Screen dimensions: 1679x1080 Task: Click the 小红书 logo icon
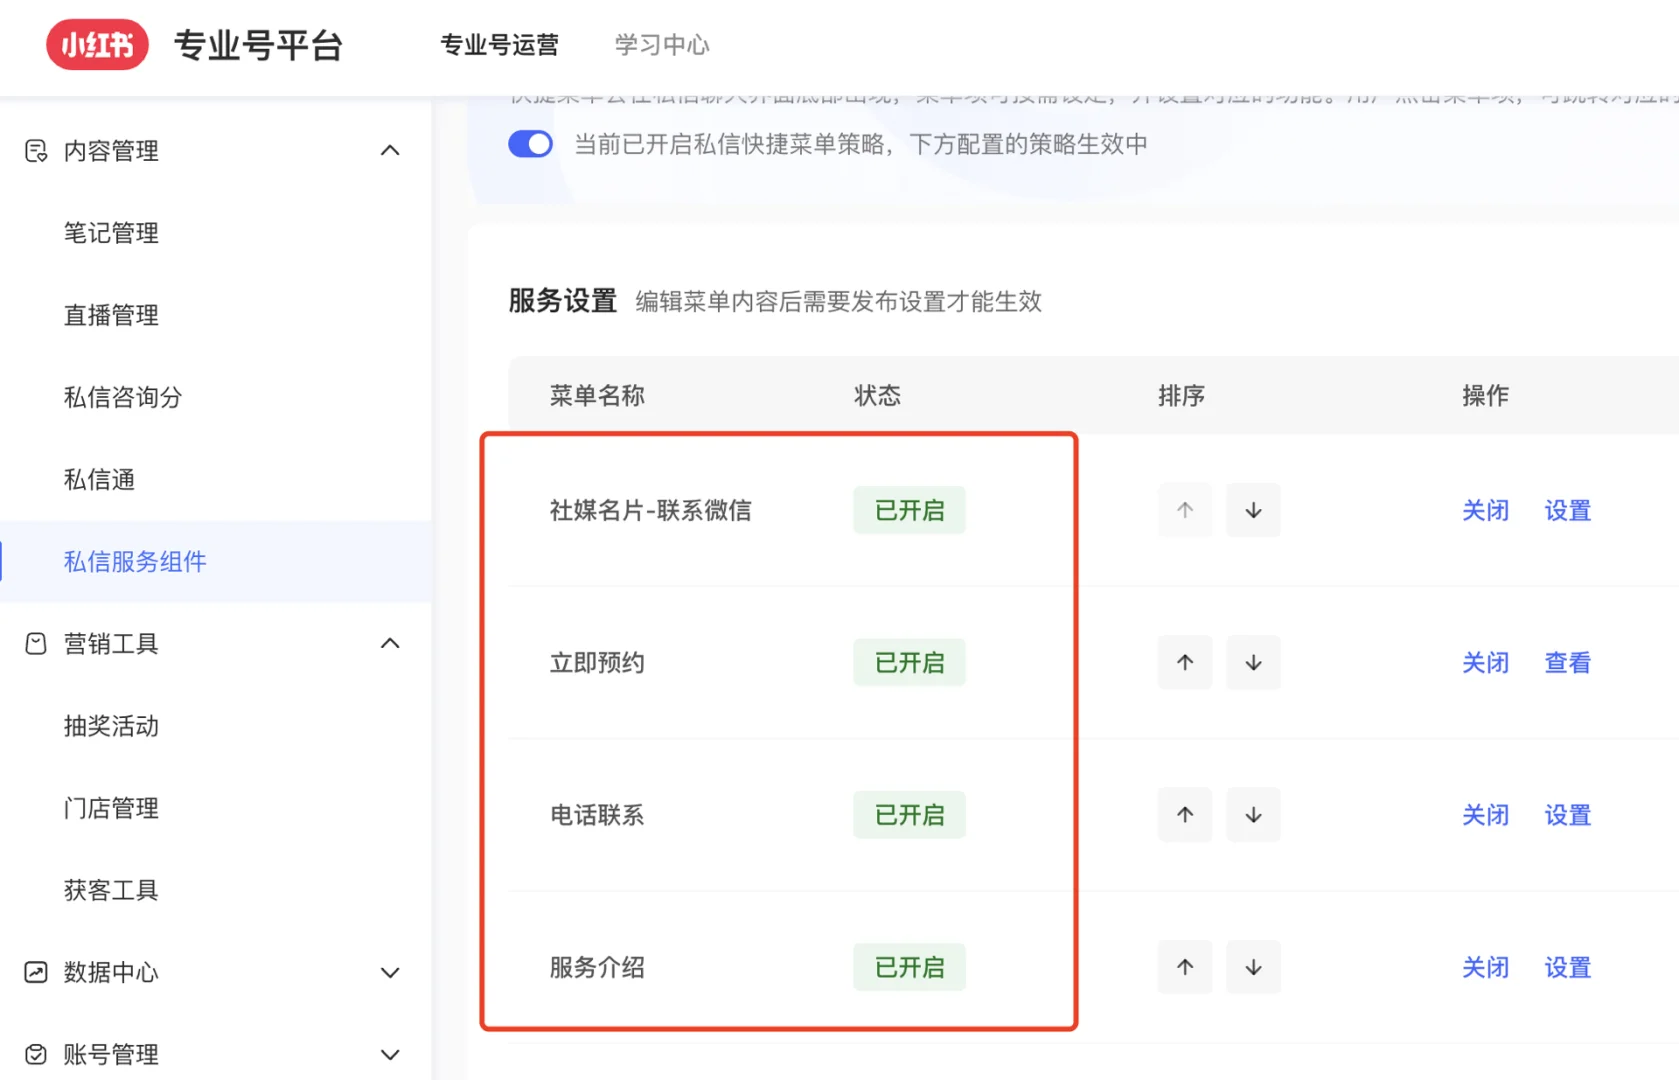click(96, 44)
